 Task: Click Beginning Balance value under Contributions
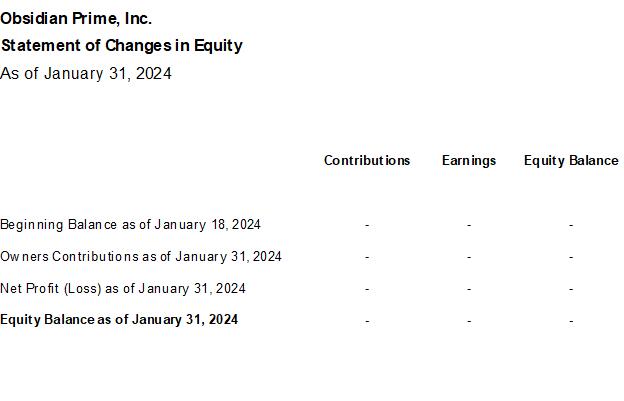pyautogui.click(x=367, y=225)
